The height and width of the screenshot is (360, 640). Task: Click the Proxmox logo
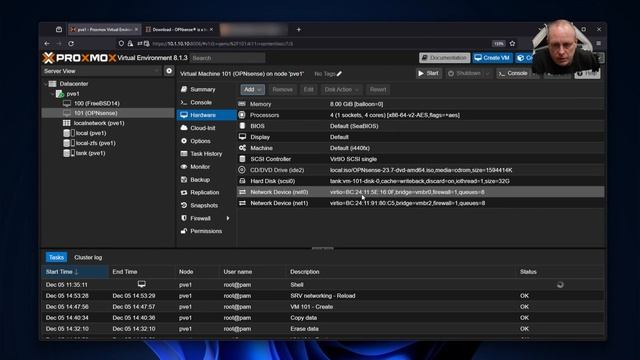click(79, 58)
